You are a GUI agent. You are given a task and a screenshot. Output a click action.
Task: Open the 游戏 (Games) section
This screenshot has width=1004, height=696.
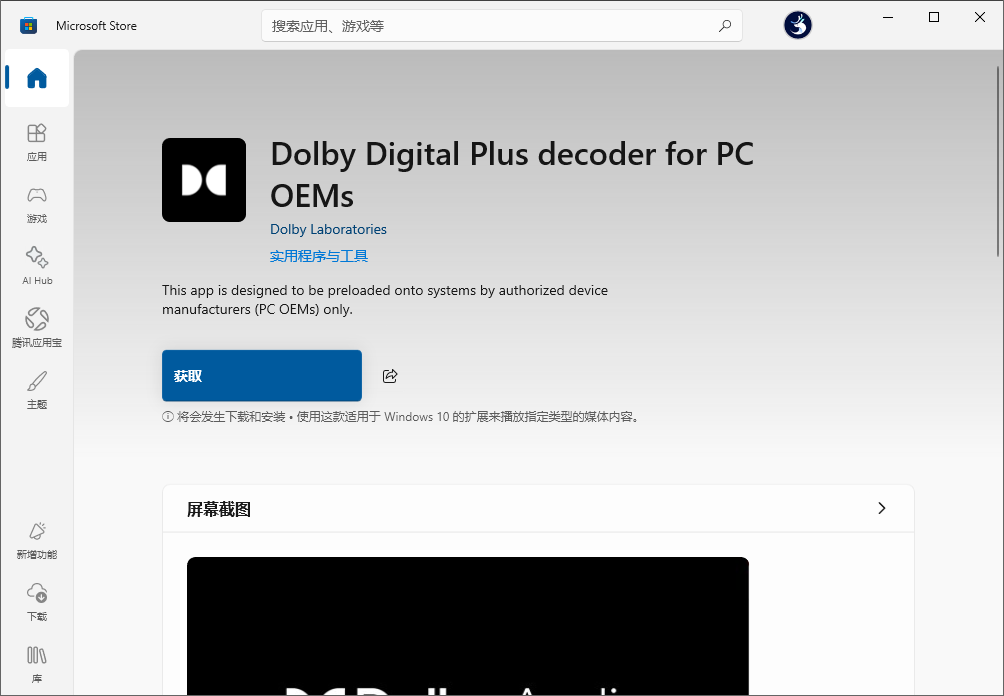coord(36,204)
